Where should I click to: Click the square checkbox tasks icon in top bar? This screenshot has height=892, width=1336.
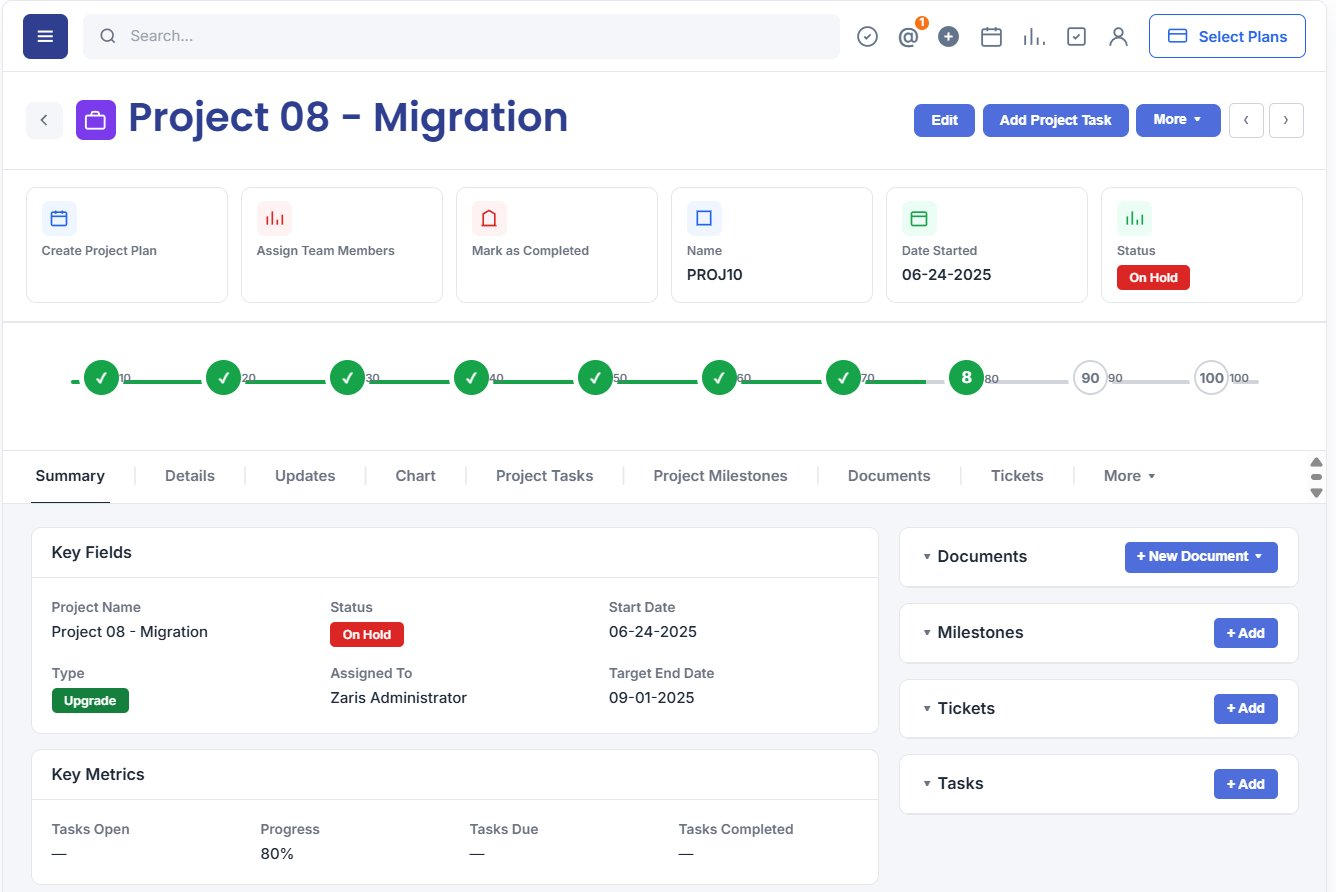tap(1076, 37)
